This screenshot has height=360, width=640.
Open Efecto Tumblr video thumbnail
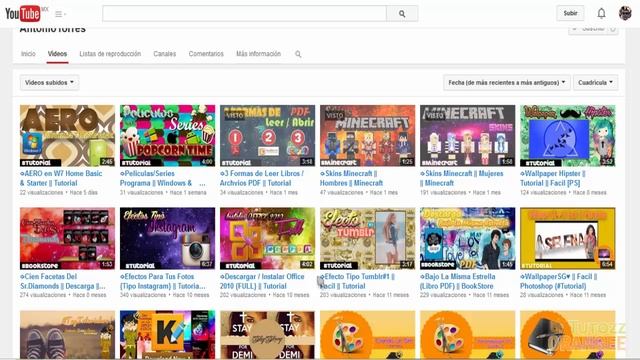(x=367, y=238)
